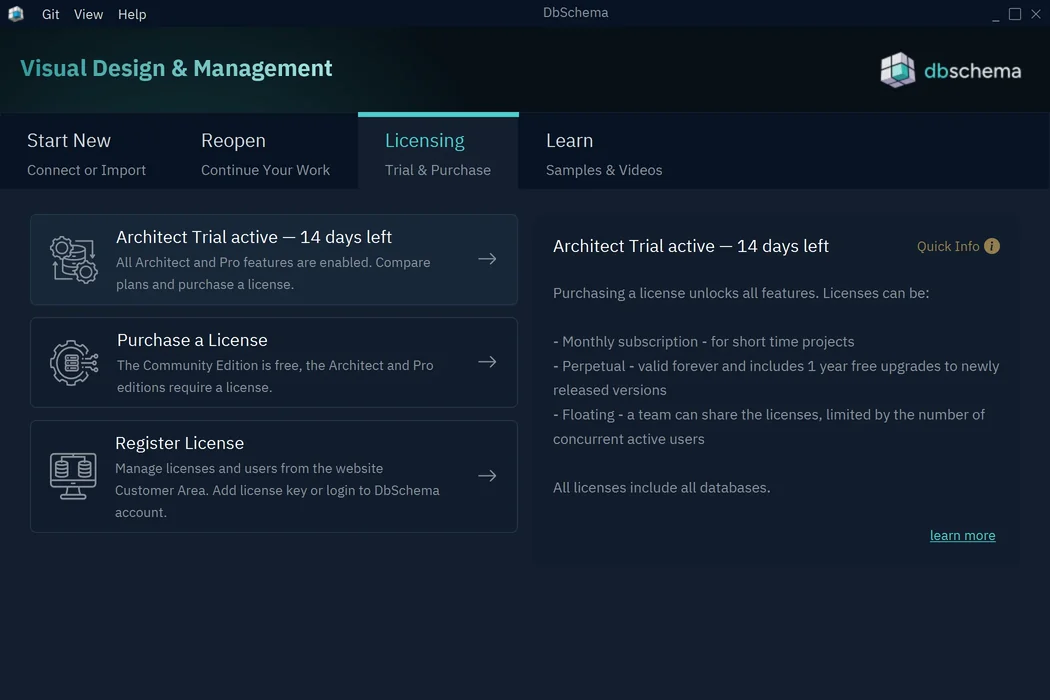
Task: Click arrow on Purchase a License card
Action: [x=488, y=362]
